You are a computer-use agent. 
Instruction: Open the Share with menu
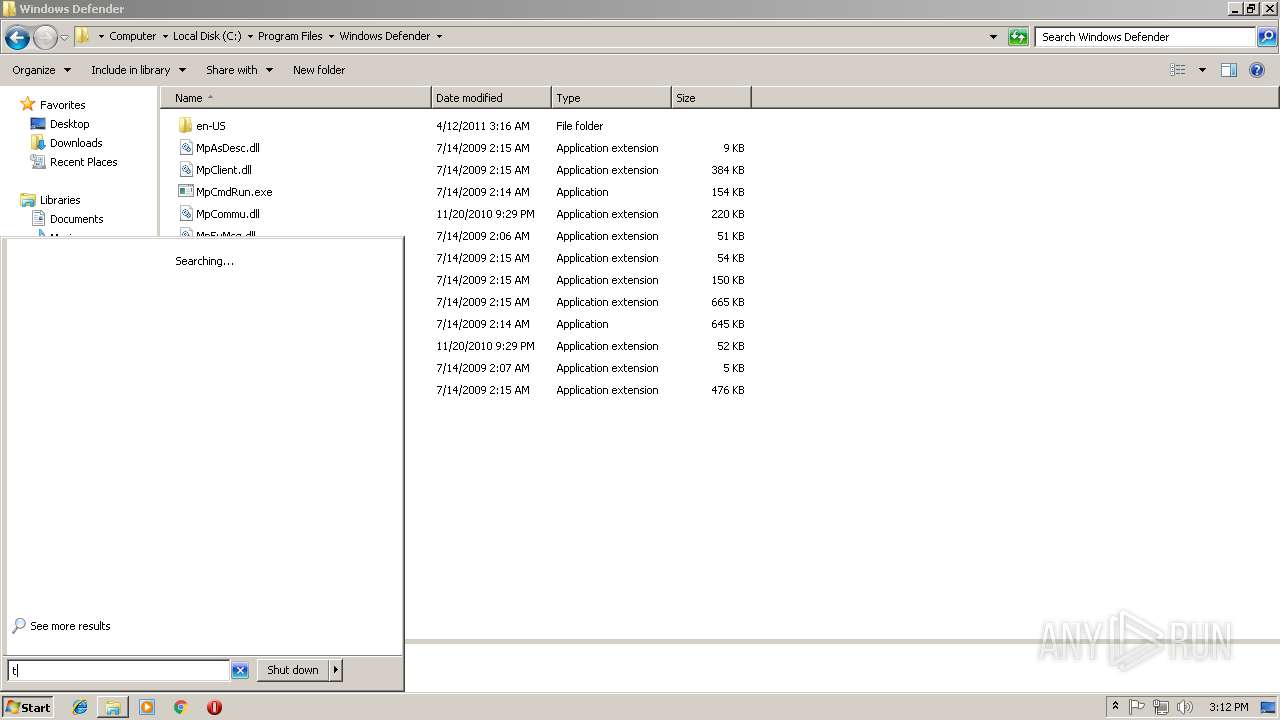pyautogui.click(x=239, y=70)
